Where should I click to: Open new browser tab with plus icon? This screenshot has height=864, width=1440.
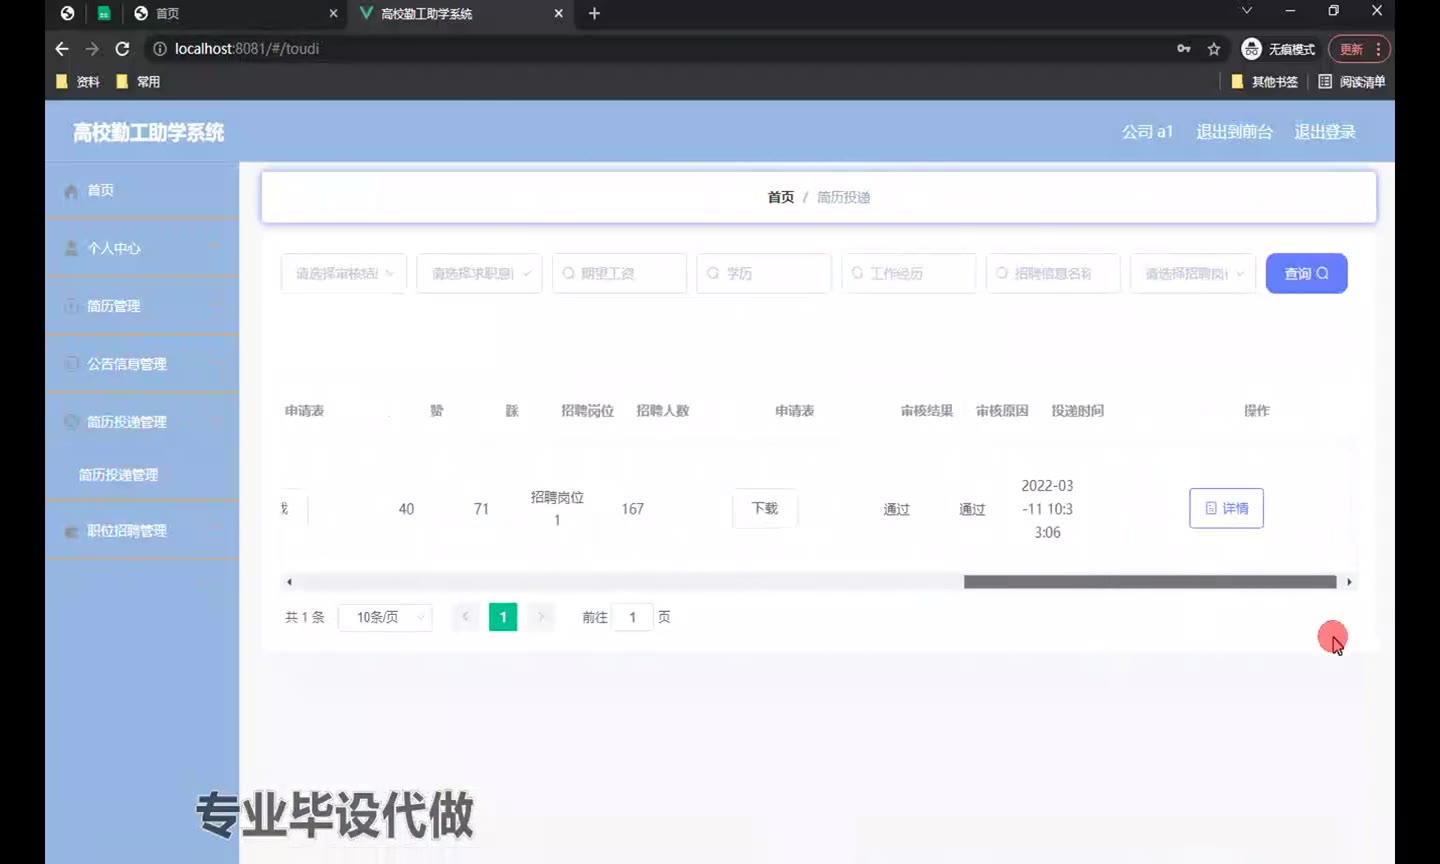pos(594,13)
